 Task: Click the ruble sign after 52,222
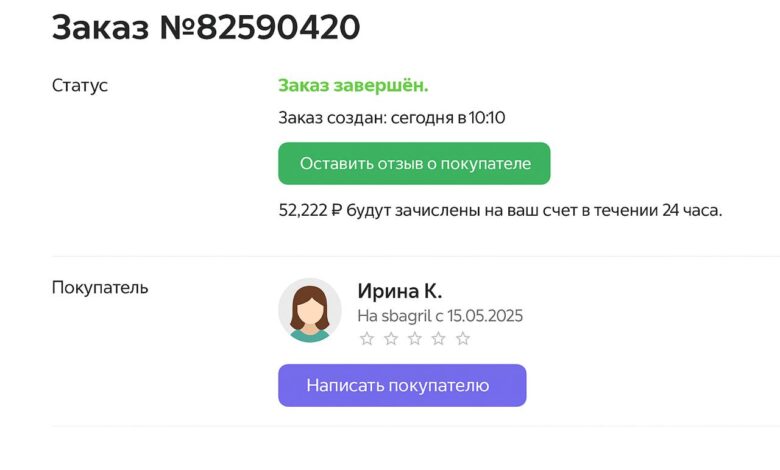click(x=336, y=210)
